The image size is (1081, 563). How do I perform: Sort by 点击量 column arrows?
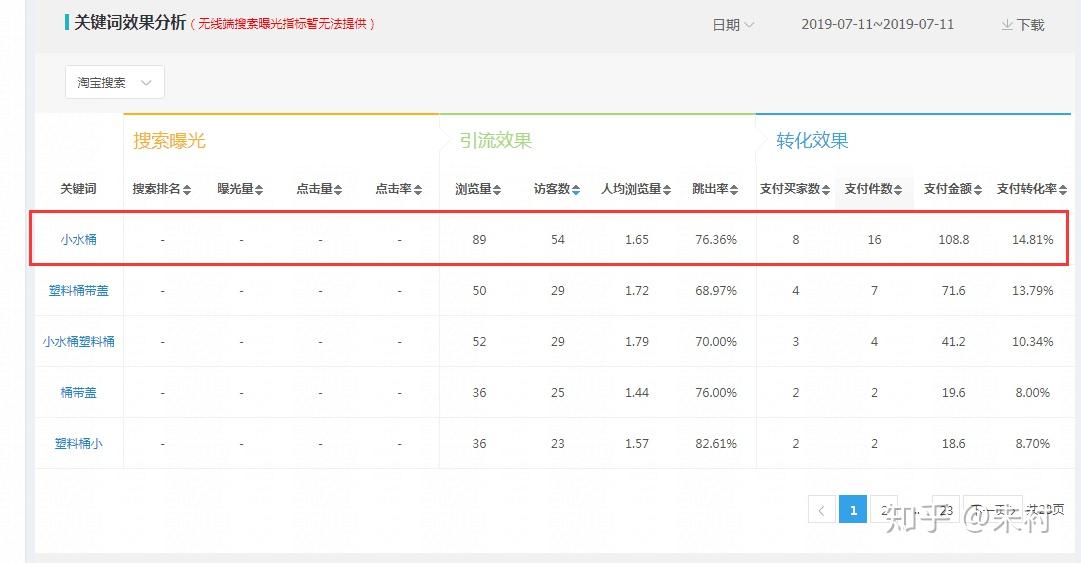[x=338, y=190]
